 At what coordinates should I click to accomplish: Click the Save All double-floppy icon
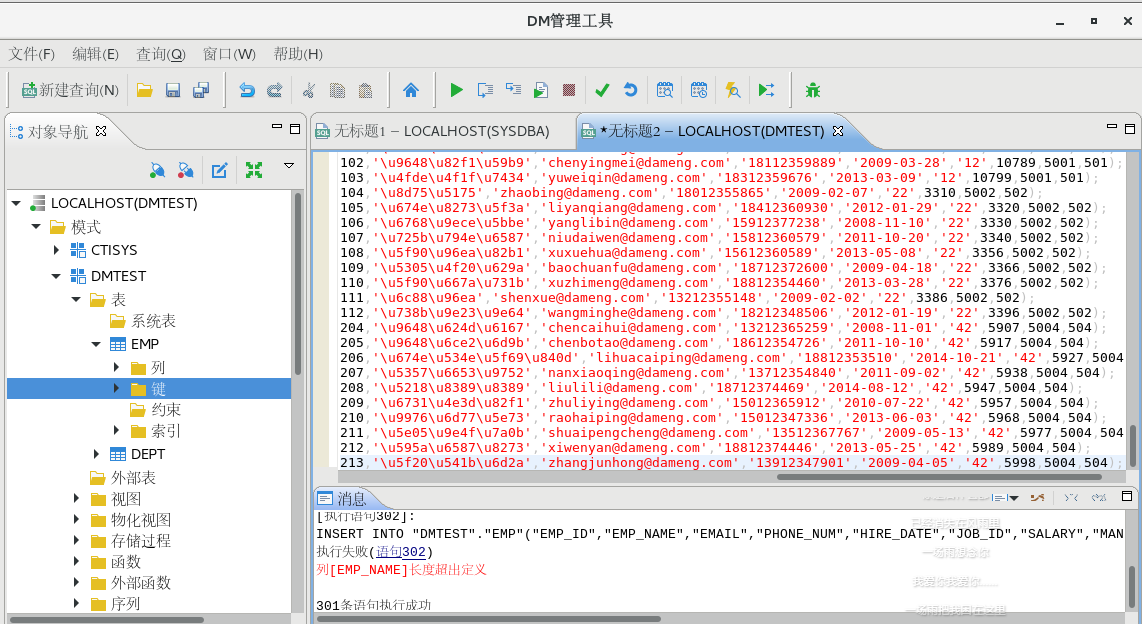tap(201, 90)
